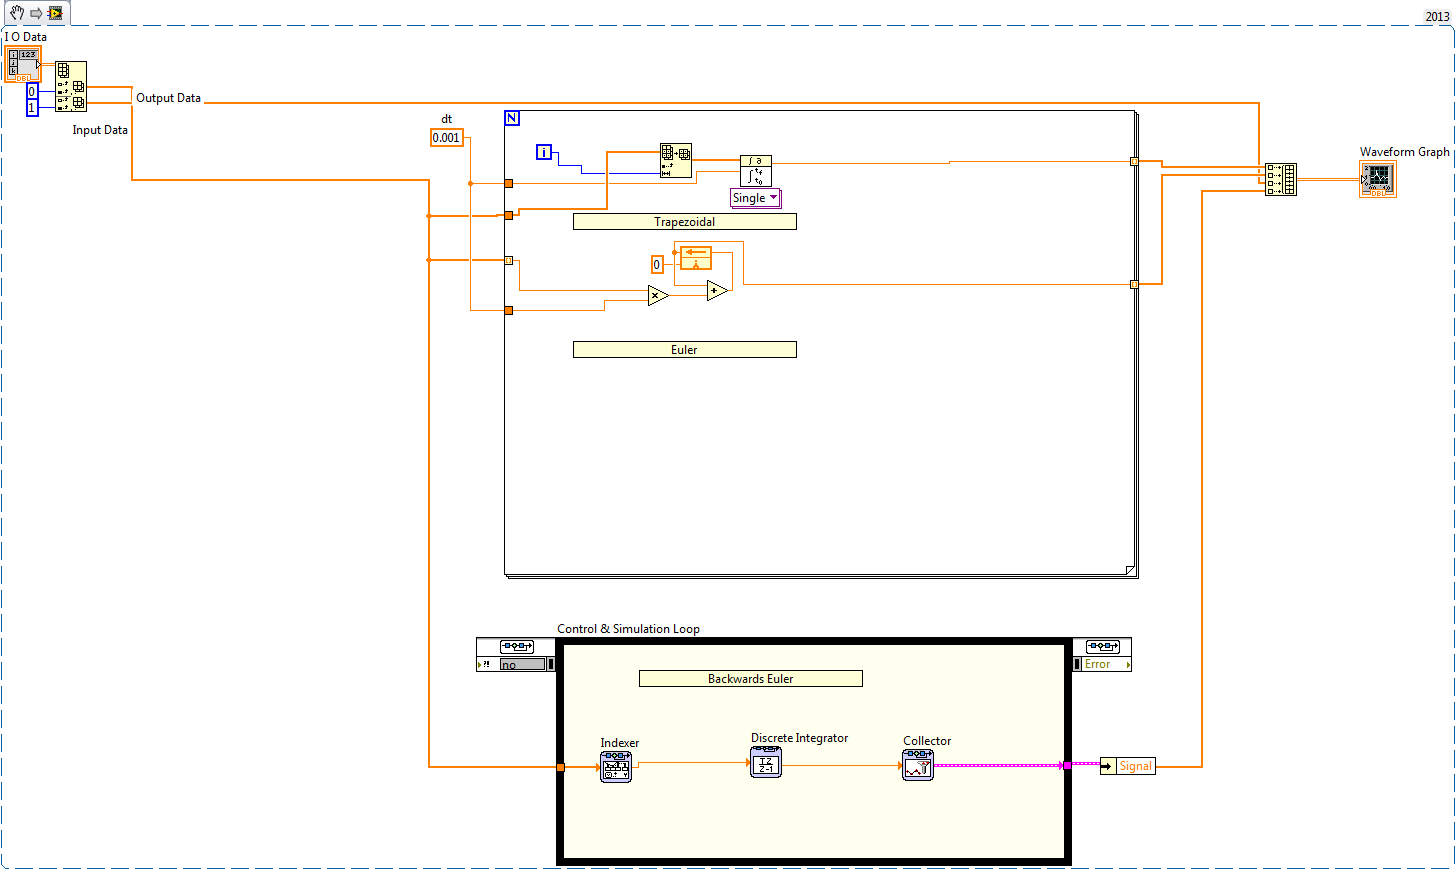Select the Discrete Integrator block
The image size is (1456, 870).
(766, 762)
